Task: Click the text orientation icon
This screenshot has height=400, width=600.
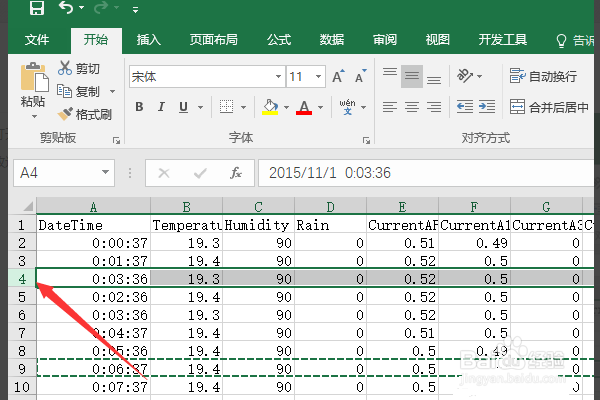Action: click(465, 76)
